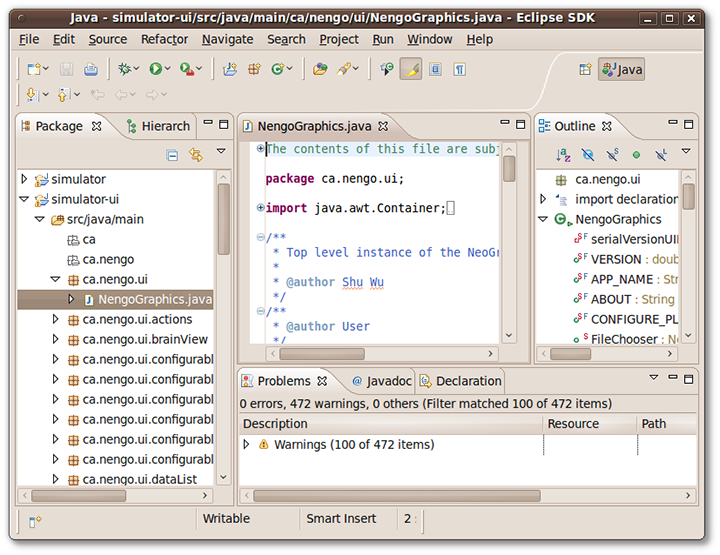
Task: Click the Save toolbar icon
Action: point(67,69)
